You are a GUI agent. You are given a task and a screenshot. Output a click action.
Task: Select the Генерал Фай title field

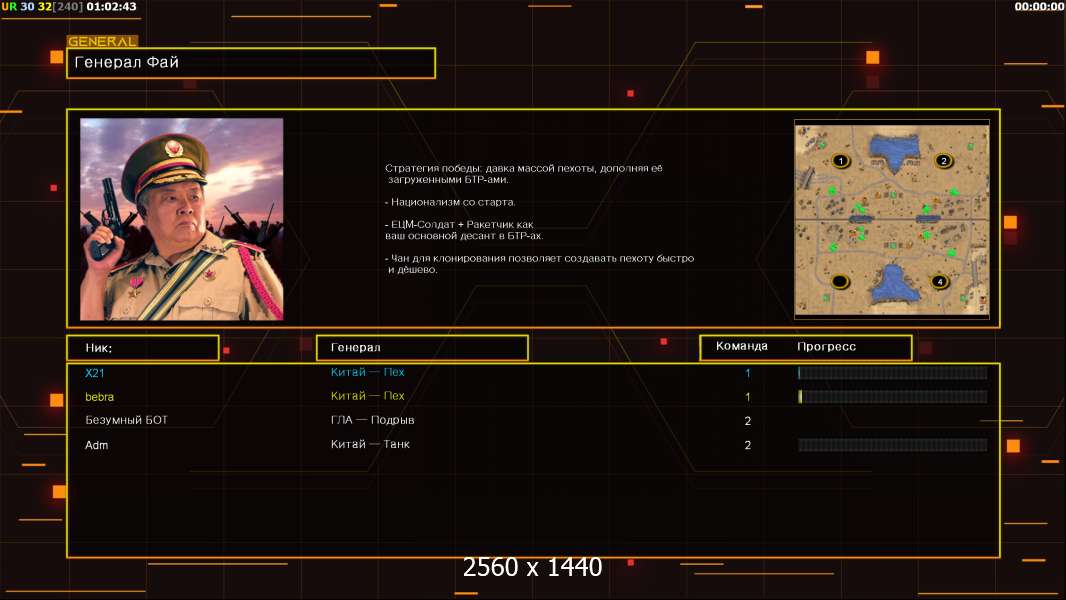point(250,63)
